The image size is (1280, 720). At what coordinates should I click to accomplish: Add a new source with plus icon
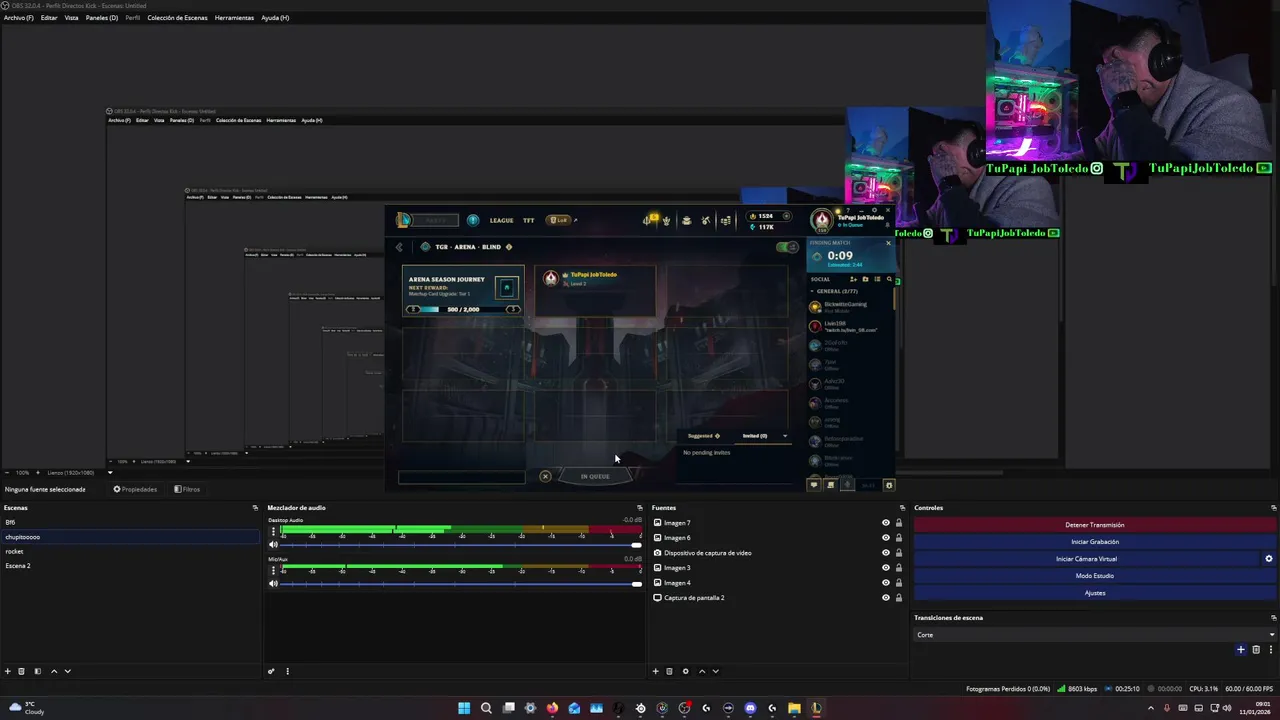tap(656, 671)
